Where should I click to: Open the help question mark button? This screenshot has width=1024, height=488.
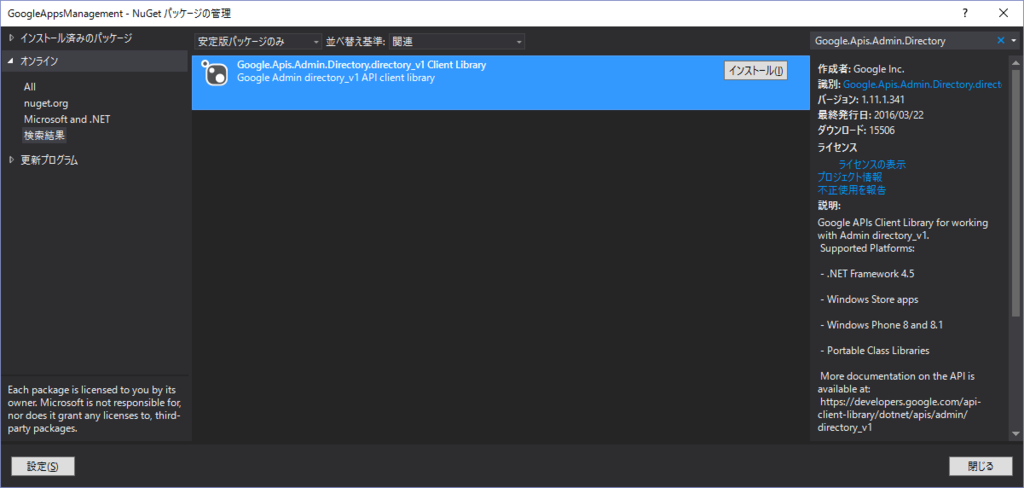(965, 12)
